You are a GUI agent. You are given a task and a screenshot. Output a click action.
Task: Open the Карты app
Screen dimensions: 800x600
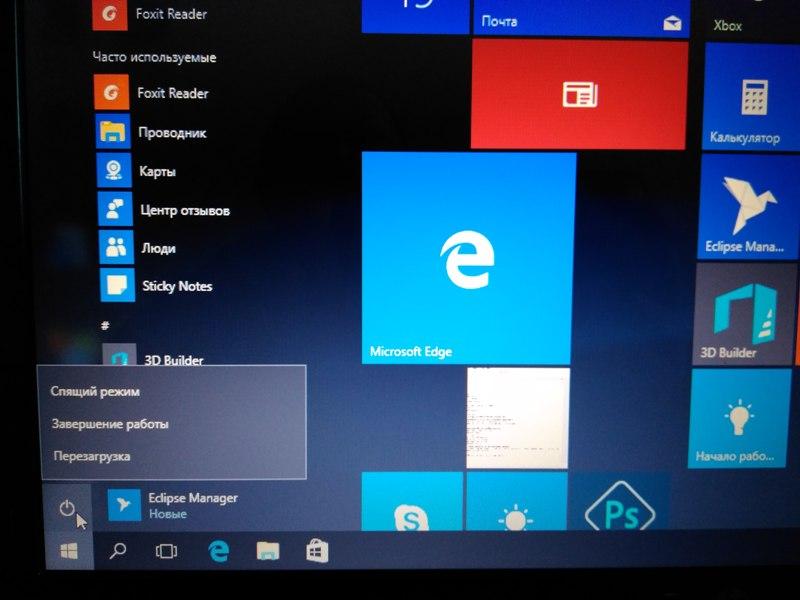[137, 170]
